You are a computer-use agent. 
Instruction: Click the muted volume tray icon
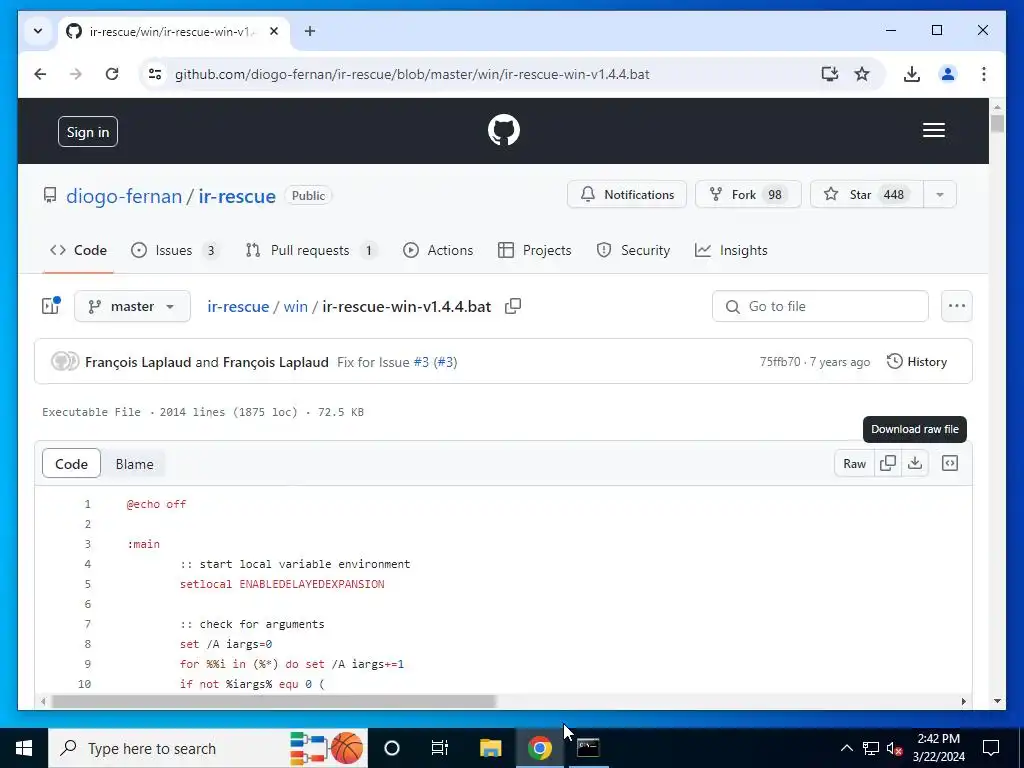[x=894, y=748]
